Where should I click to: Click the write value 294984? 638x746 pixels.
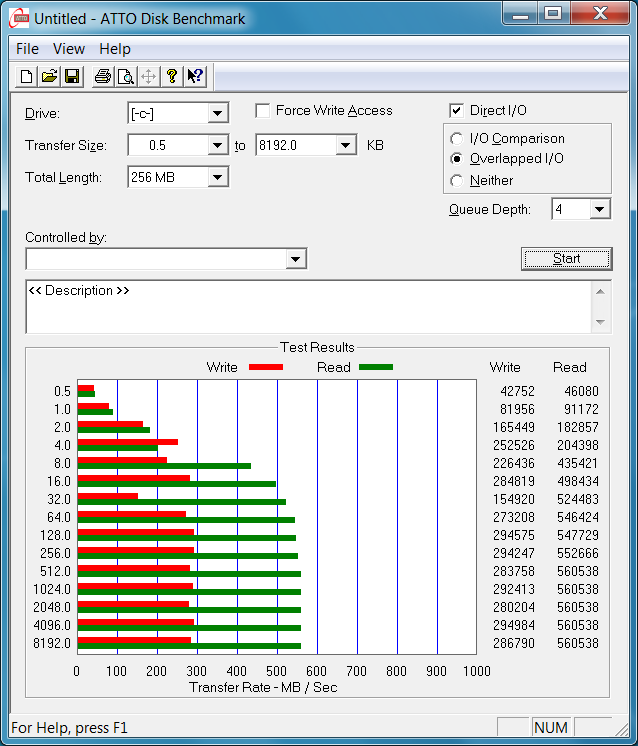tap(514, 625)
